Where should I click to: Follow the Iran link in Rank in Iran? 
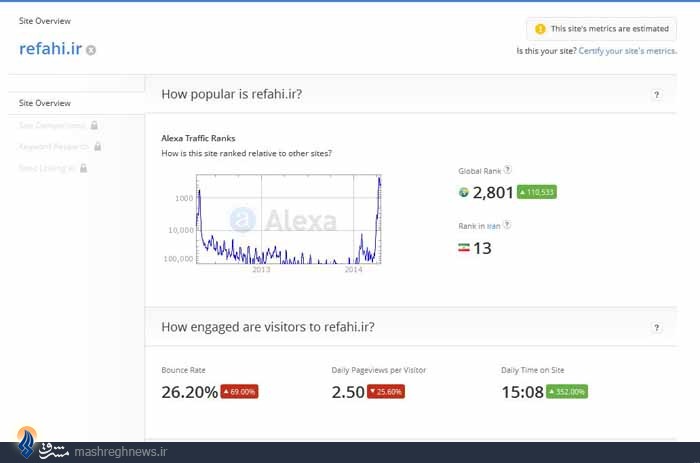click(x=493, y=226)
